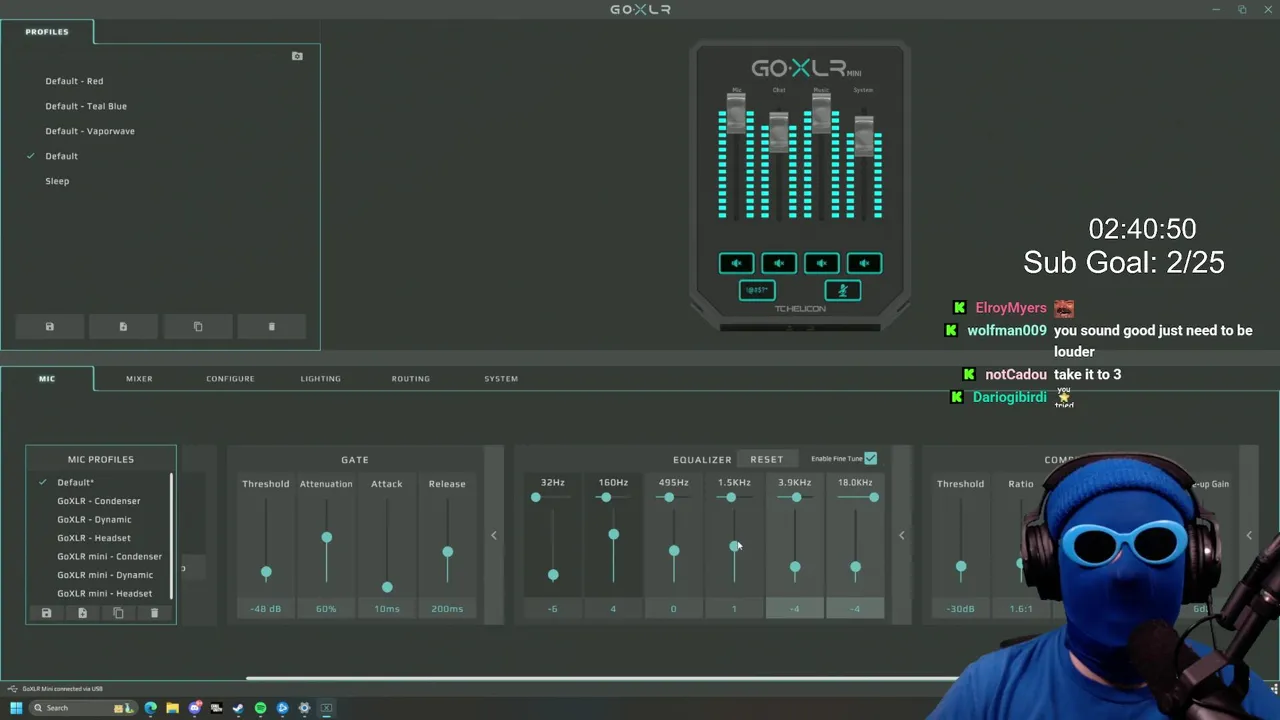The width and height of the screenshot is (1280, 720).
Task: Collapse the Compressor section with left arrow
Action: [x=1248, y=535]
